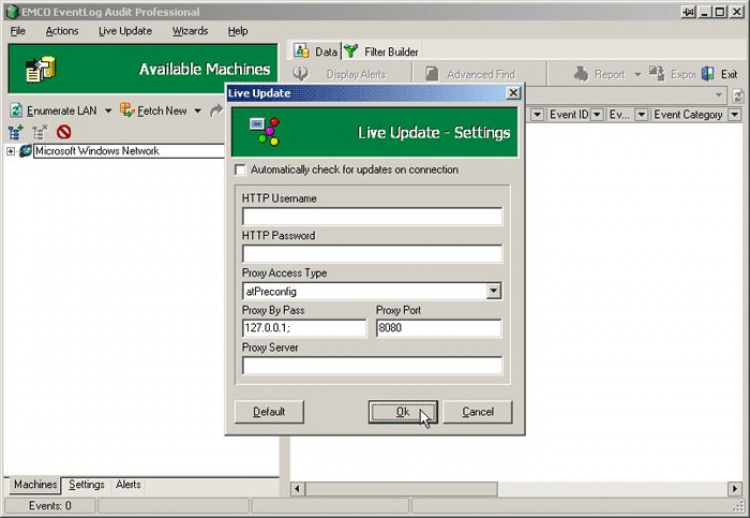Open the Wizards menu
The image size is (750, 518).
(x=190, y=31)
